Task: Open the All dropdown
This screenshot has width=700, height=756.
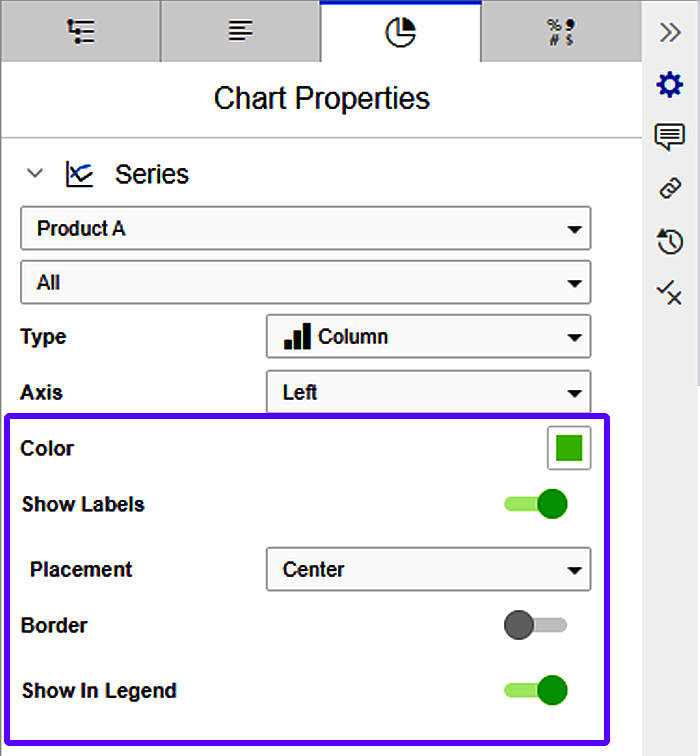Action: tap(305, 283)
